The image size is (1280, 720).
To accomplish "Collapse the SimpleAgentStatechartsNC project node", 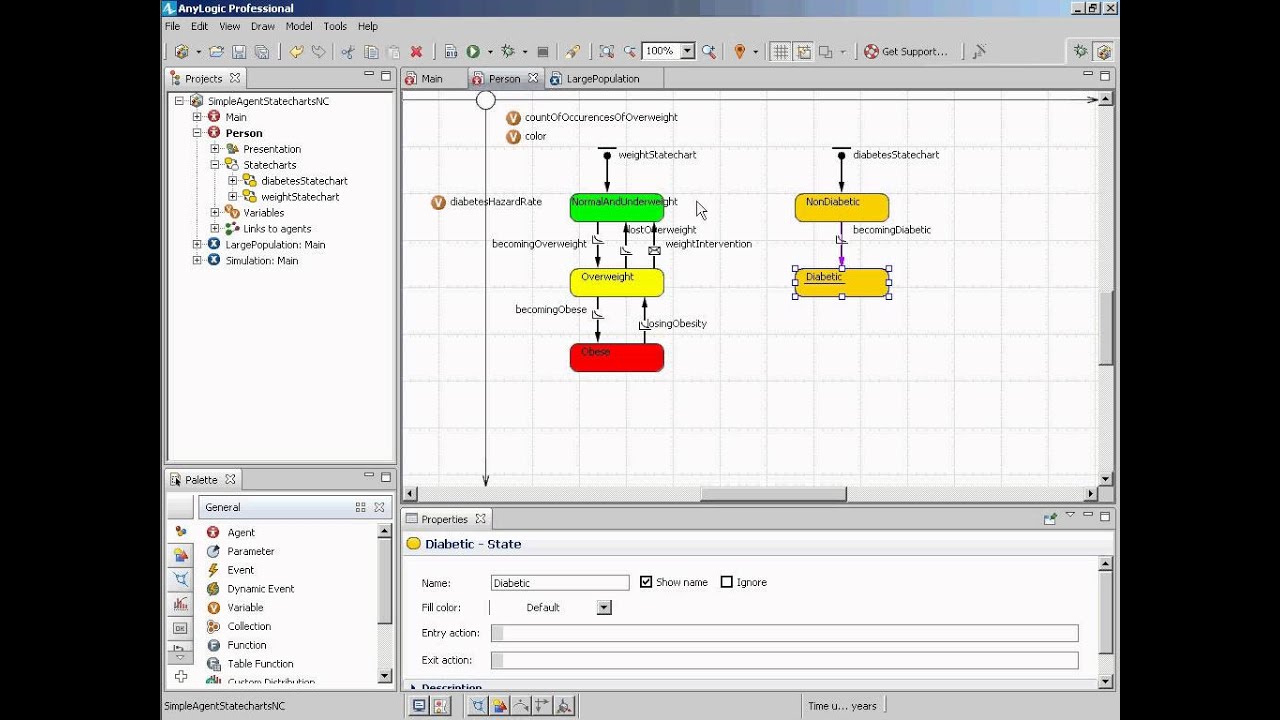I will click(x=179, y=101).
